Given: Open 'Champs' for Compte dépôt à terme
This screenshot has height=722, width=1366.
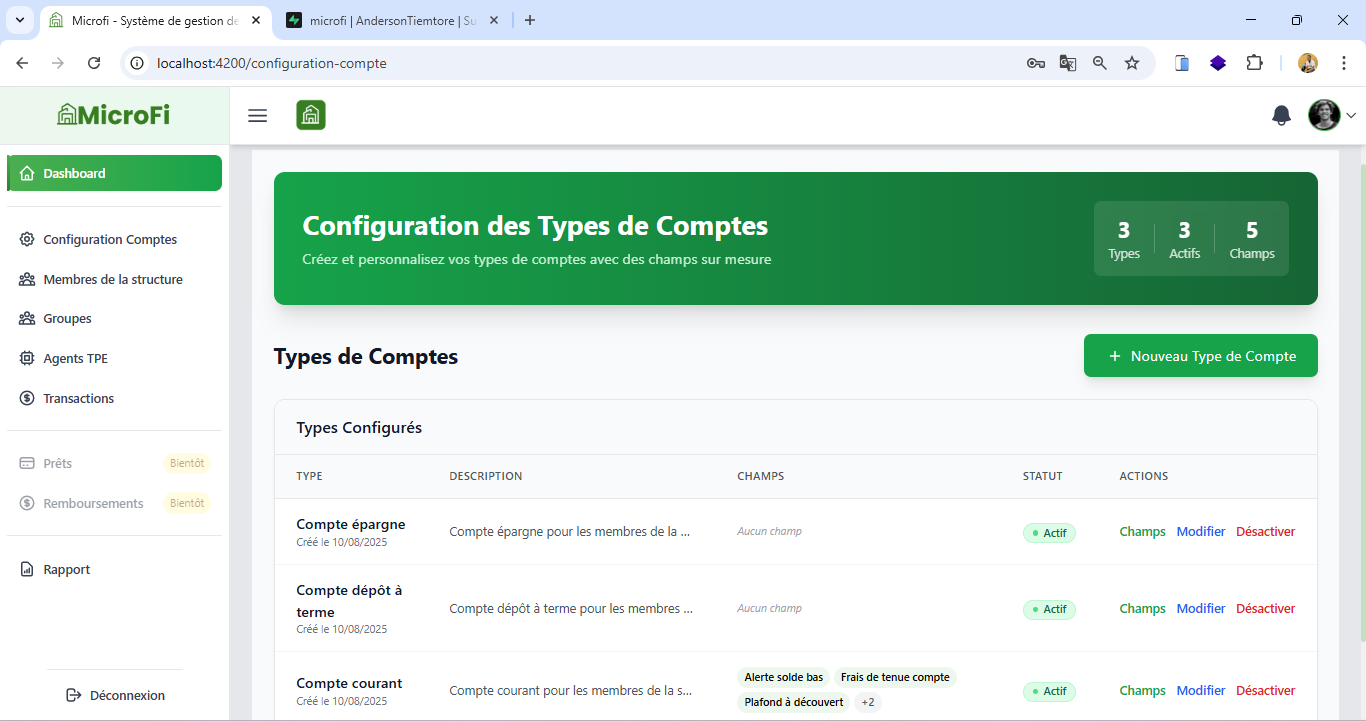Looking at the screenshot, I should 1142,608.
